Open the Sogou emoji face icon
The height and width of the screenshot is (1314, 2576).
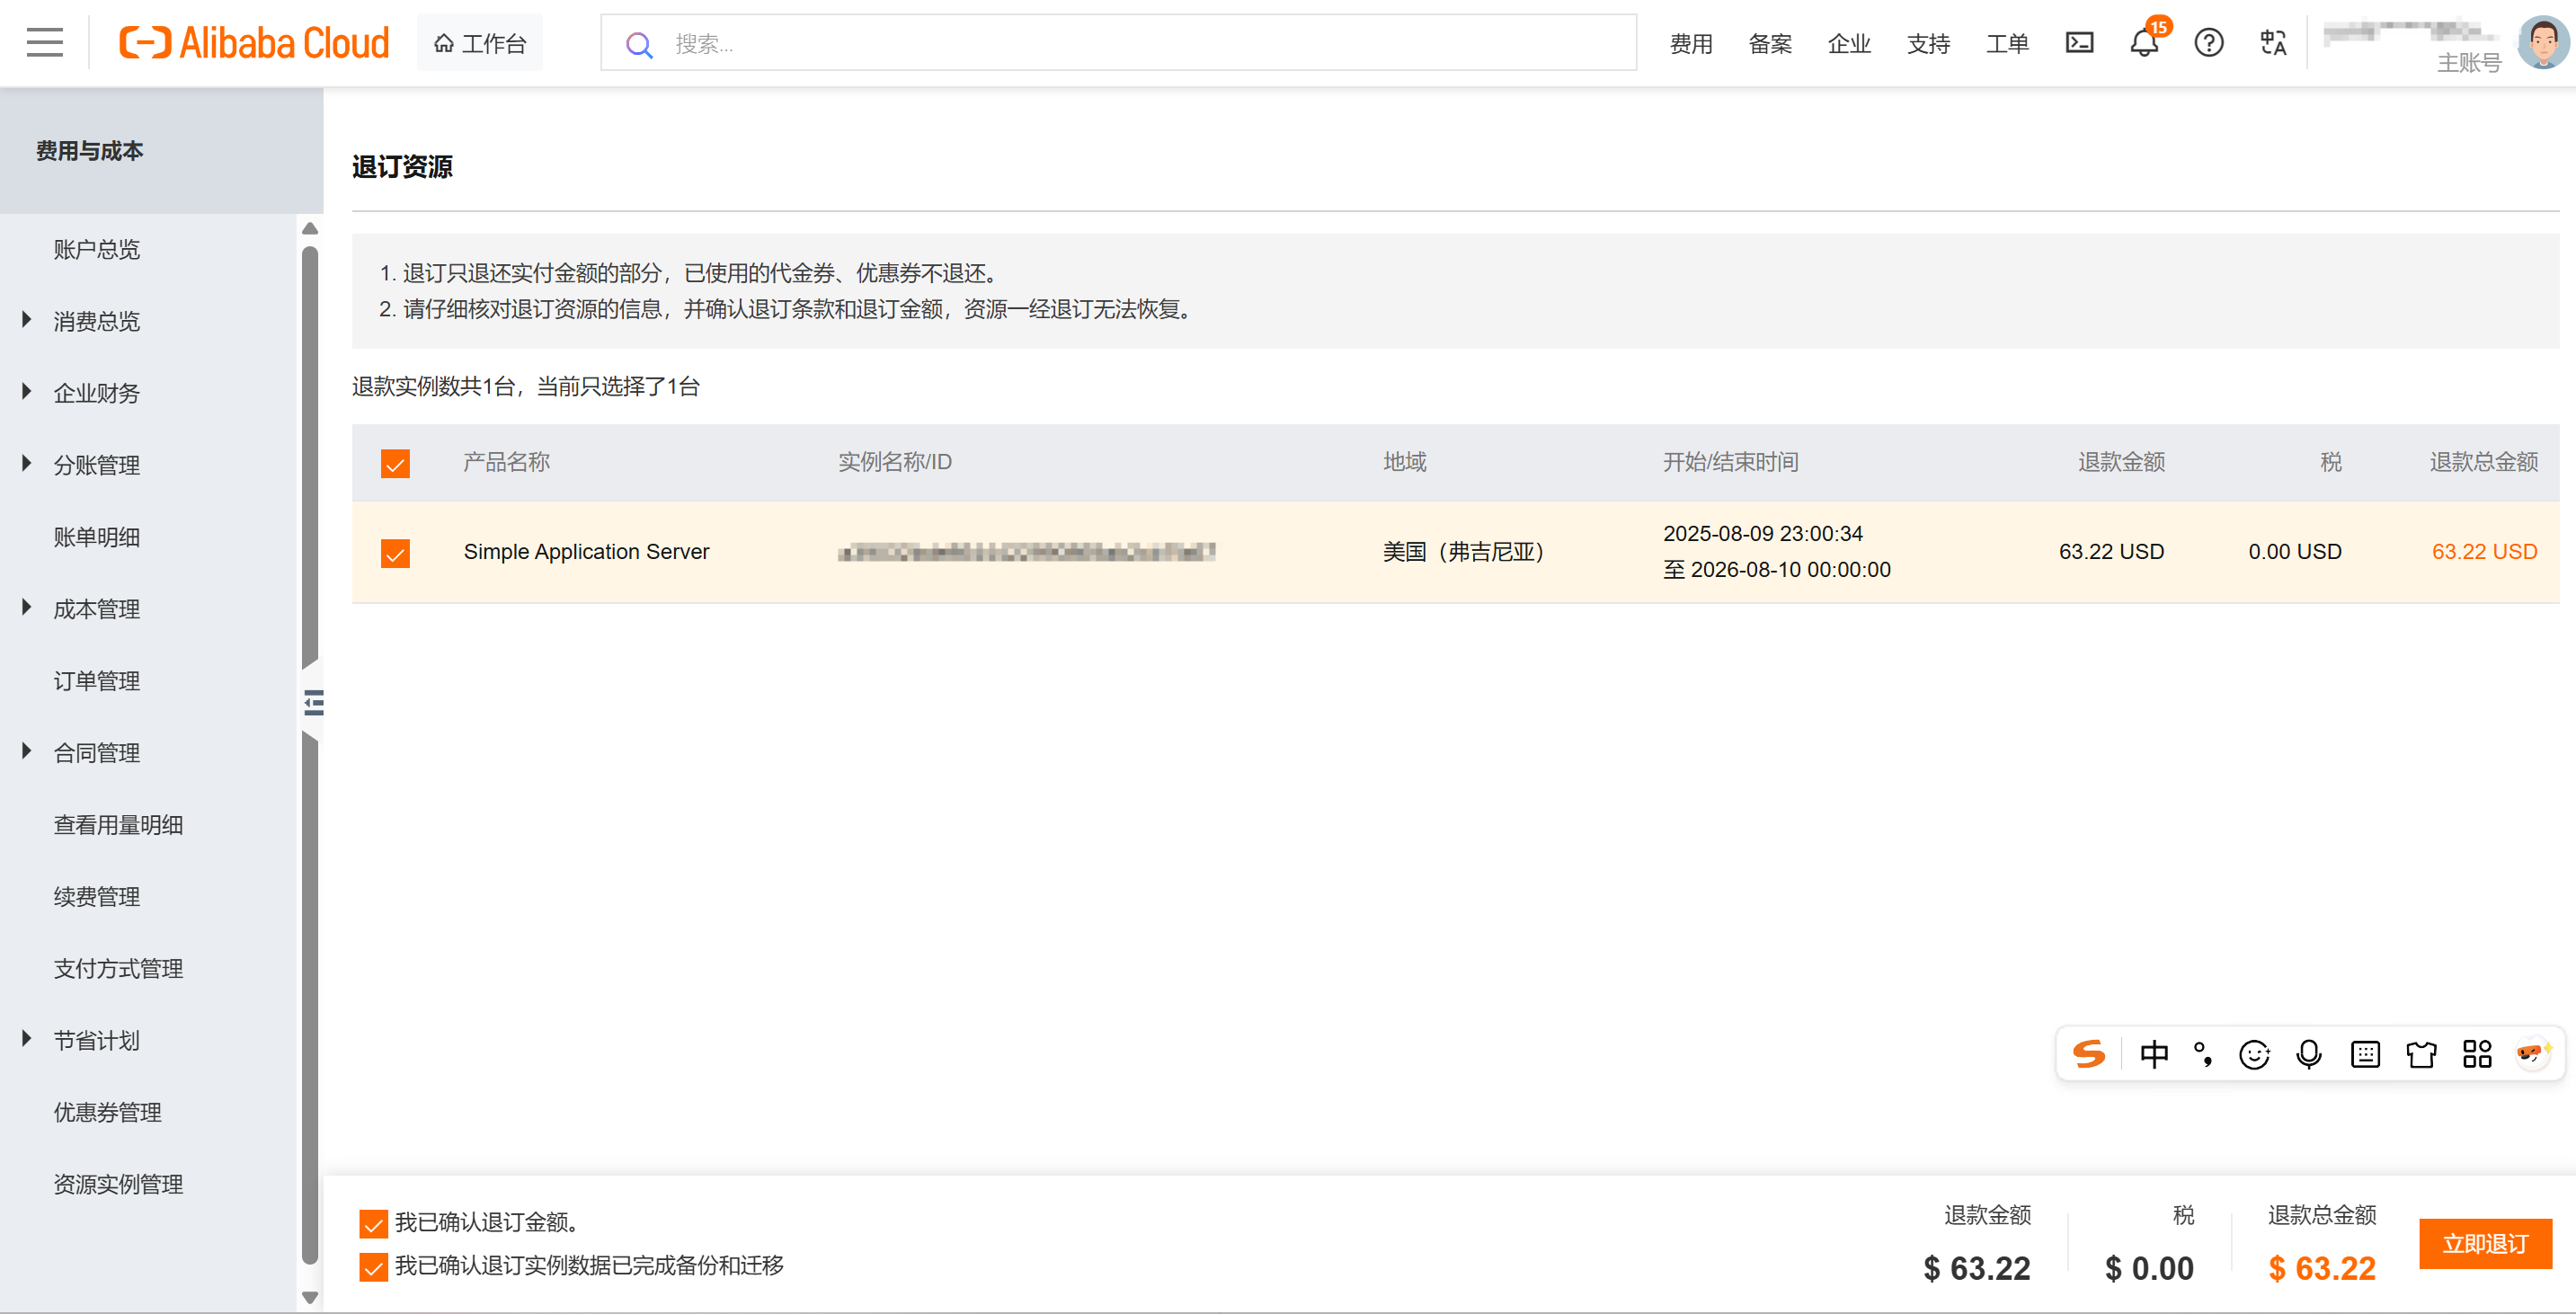click(2254, 1054)
